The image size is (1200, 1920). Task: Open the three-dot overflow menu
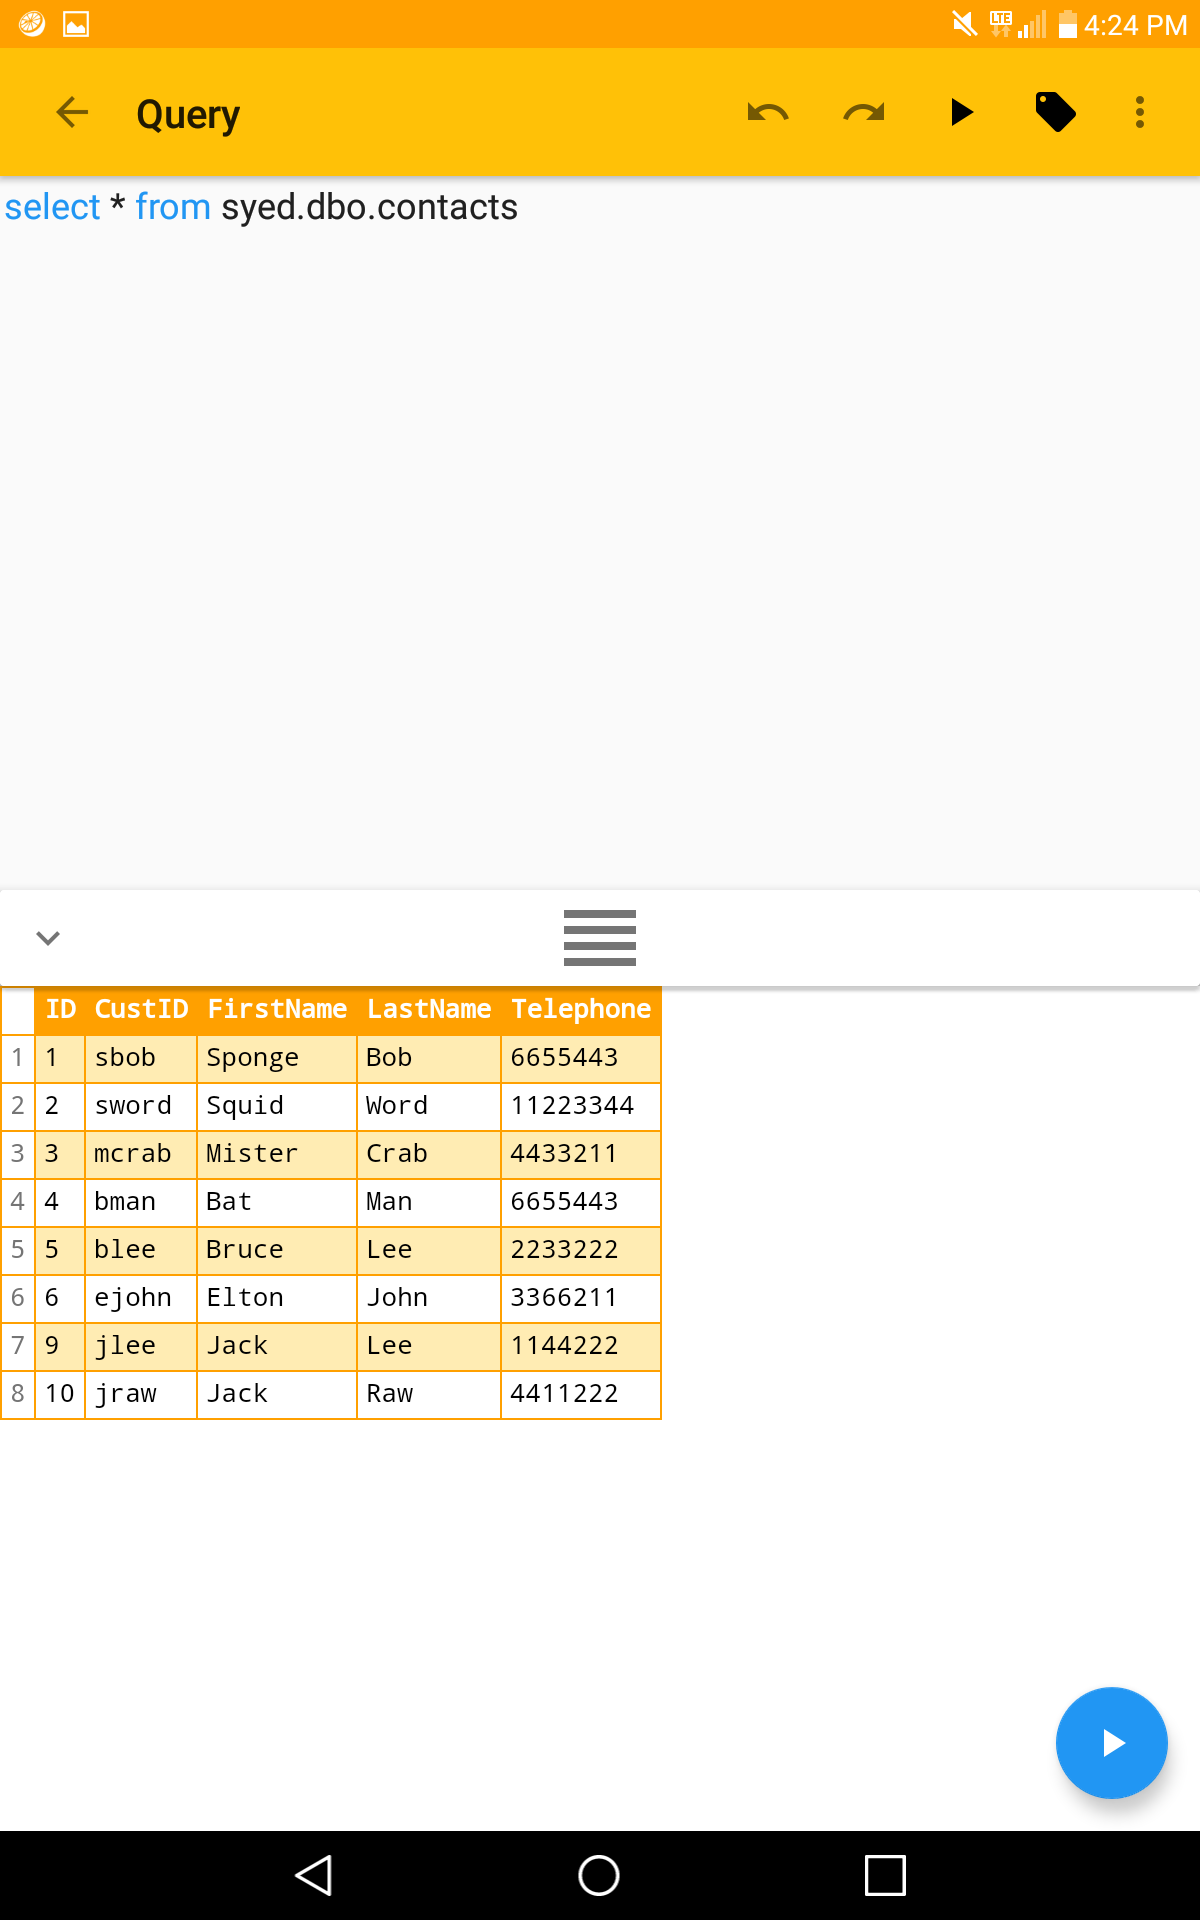1140,112
